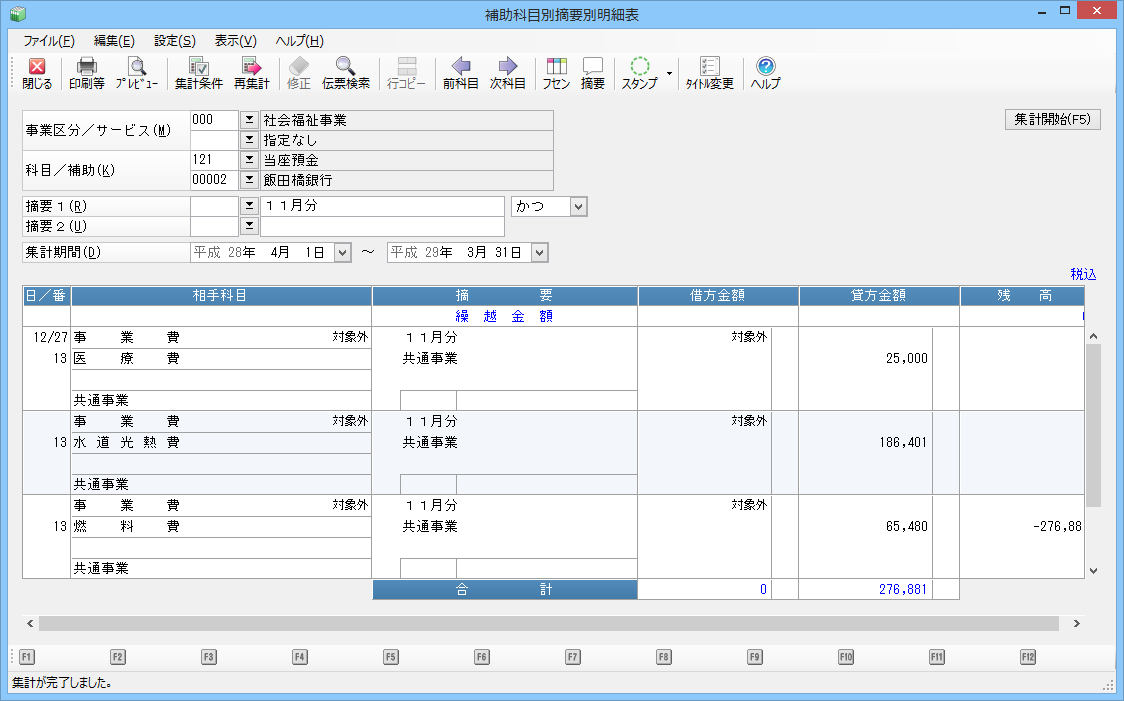Expand the 事業区分 code 000 dropdown
Image resolution: width=1124 pixels, height=701 pixels.
[x=249, y=120]
